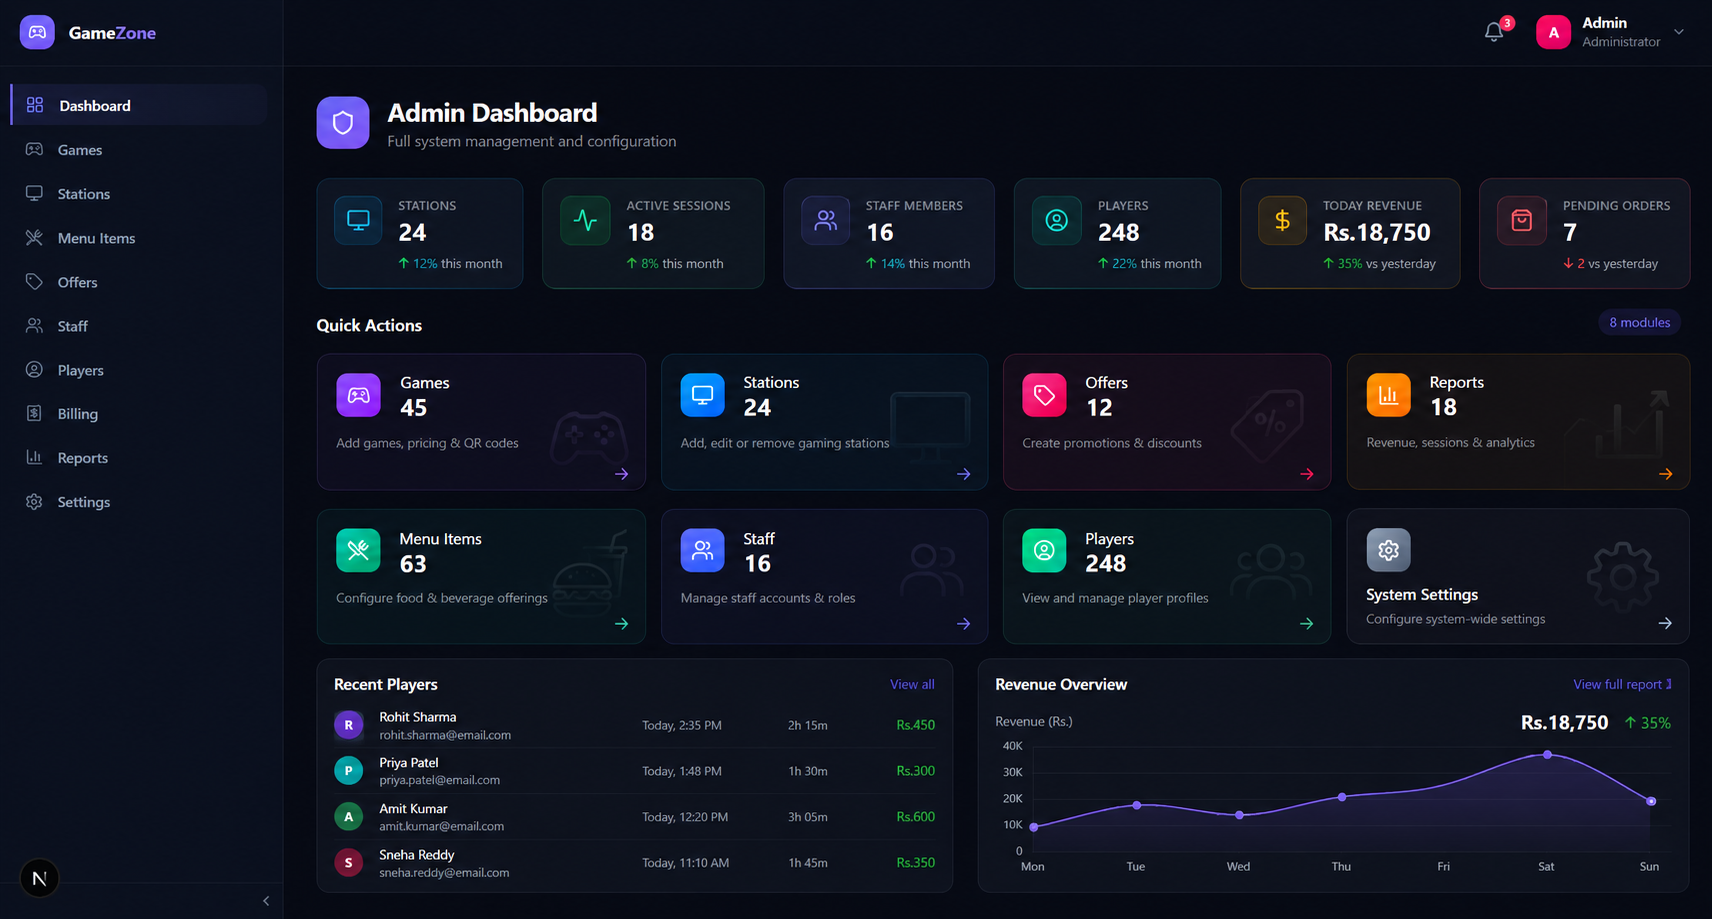Click the green Menu Items utensils icon
1712x919 pixels.
pyautogui.click(x=358, y=550)
